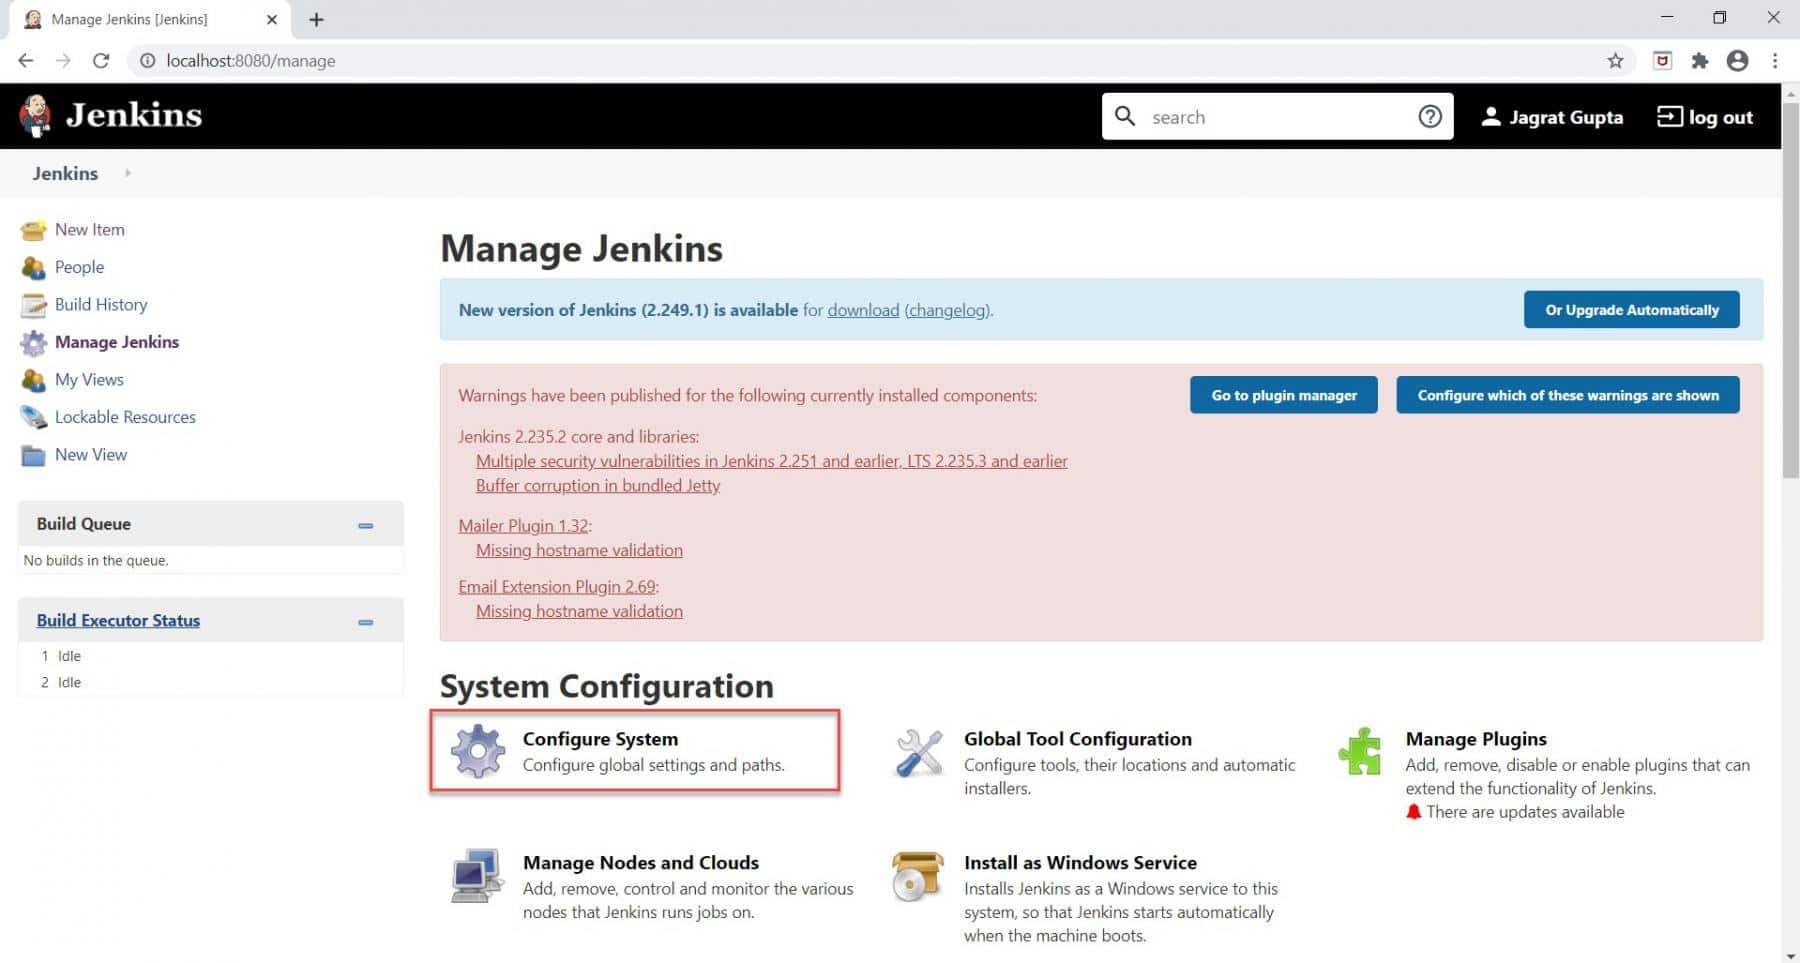Open the New Item sidebar icon
The width and height of the screenshot is (1800, 963).
coord(33,230)
